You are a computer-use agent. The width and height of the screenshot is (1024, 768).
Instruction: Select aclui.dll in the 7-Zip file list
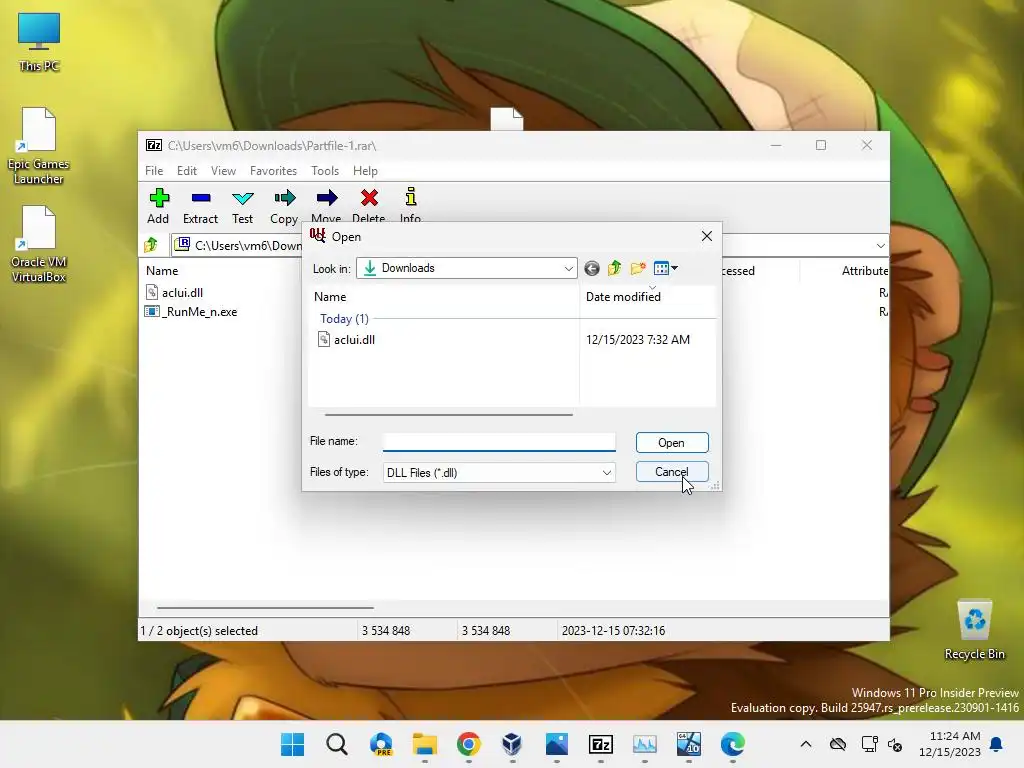click(x=182, y=293)
